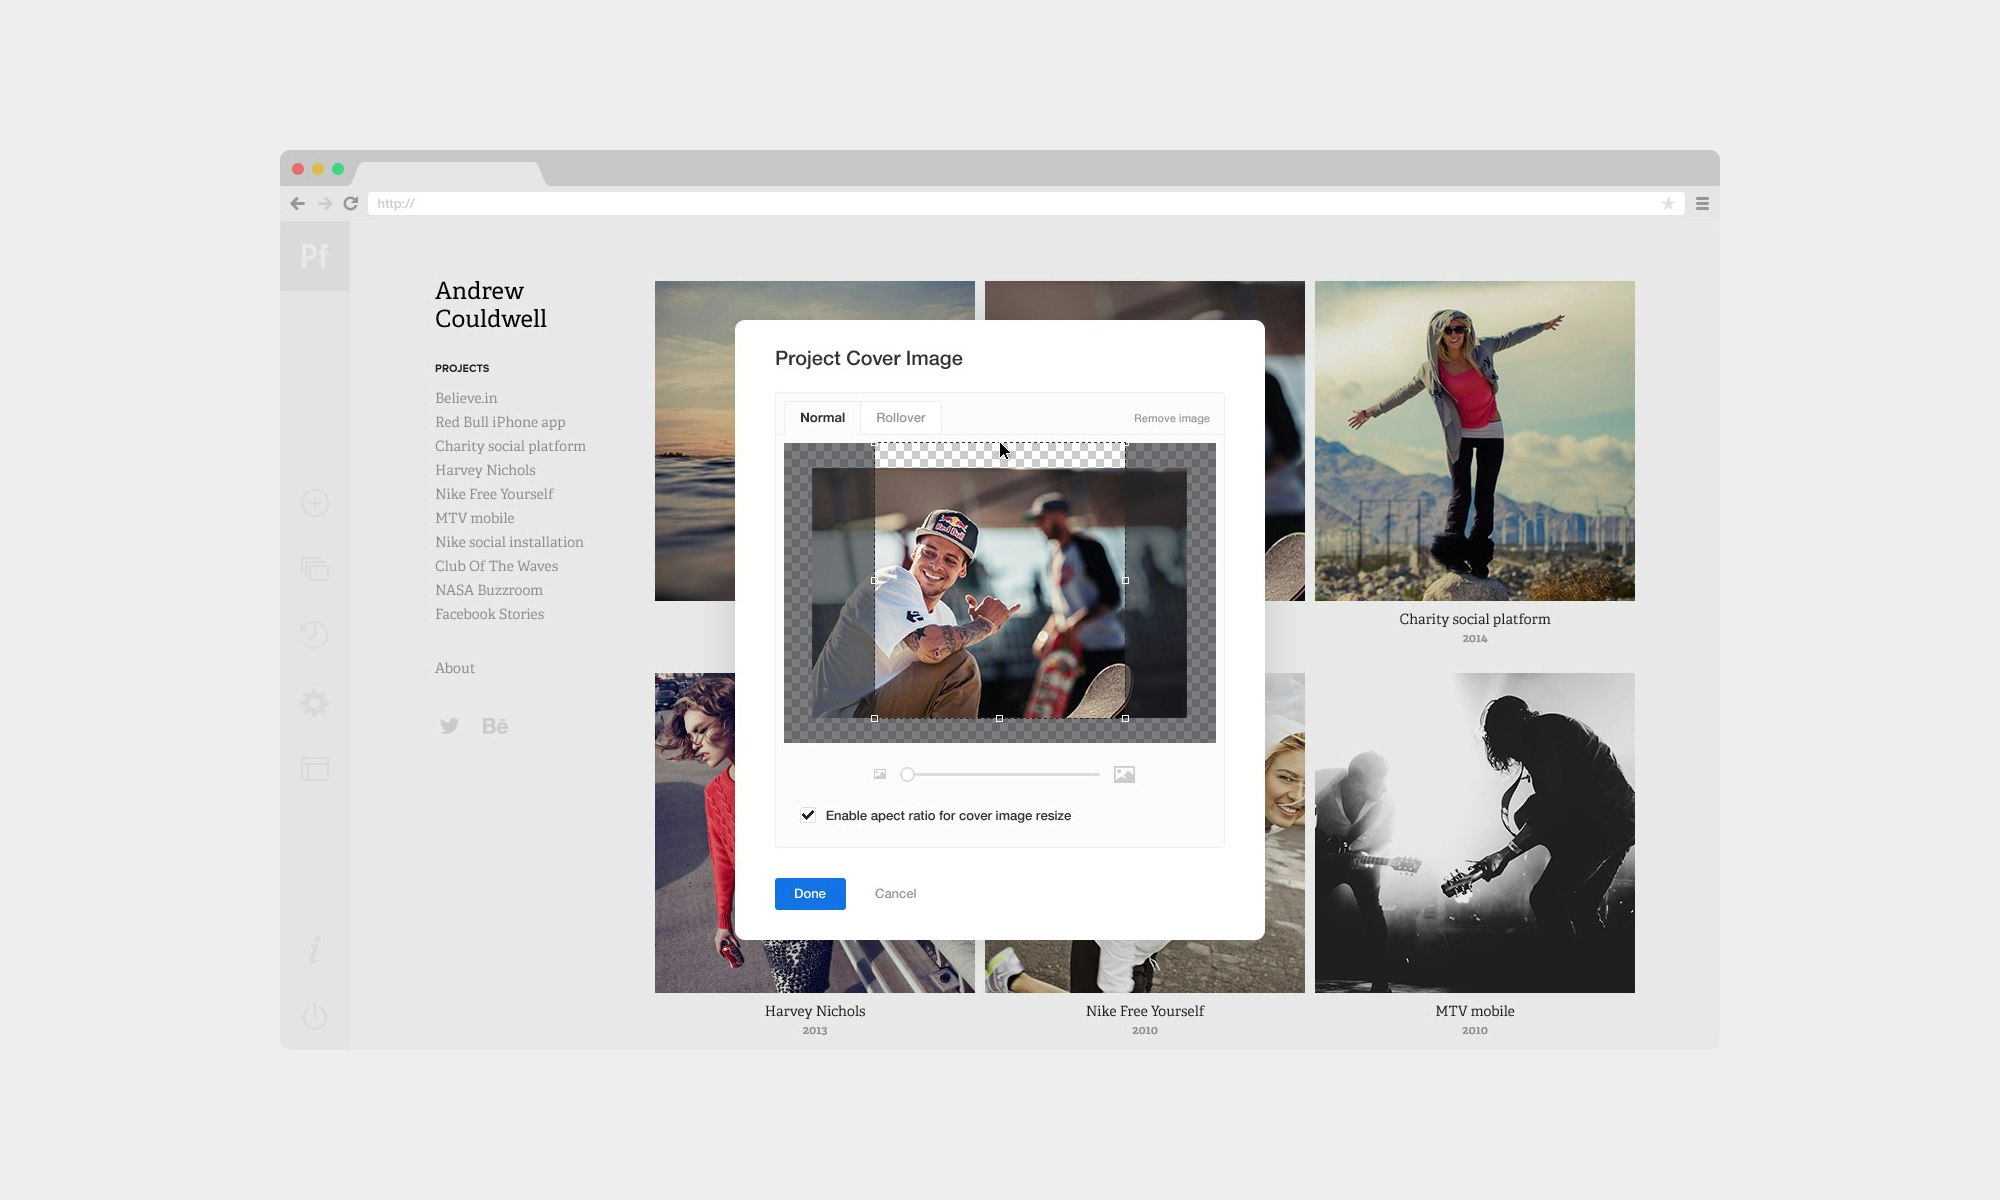Open the settings gear sidebar icon
The image size is (2000, 1200).
coord(314,702)
